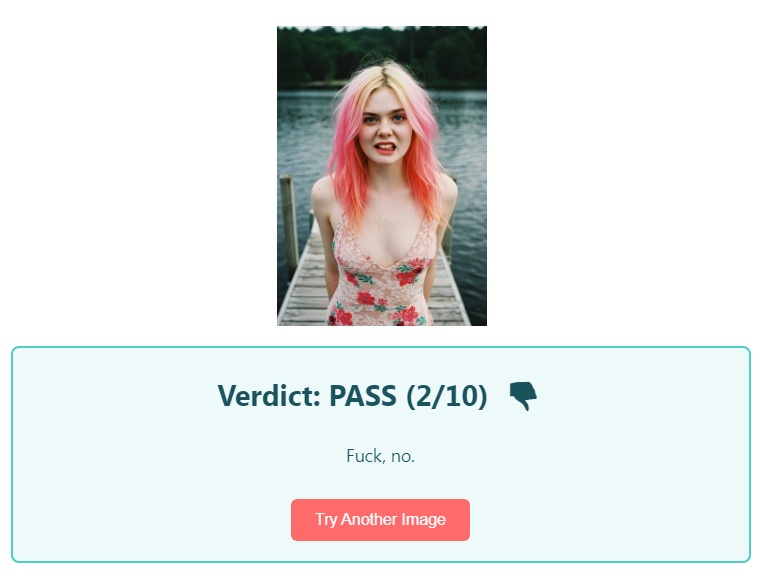Click the wooden dock post in photo
766x577 pixels.
(289, 222)
